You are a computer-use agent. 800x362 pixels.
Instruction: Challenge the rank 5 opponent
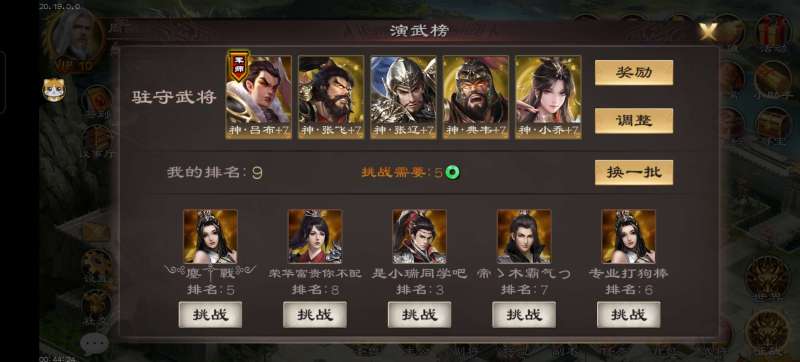point(210,315)
